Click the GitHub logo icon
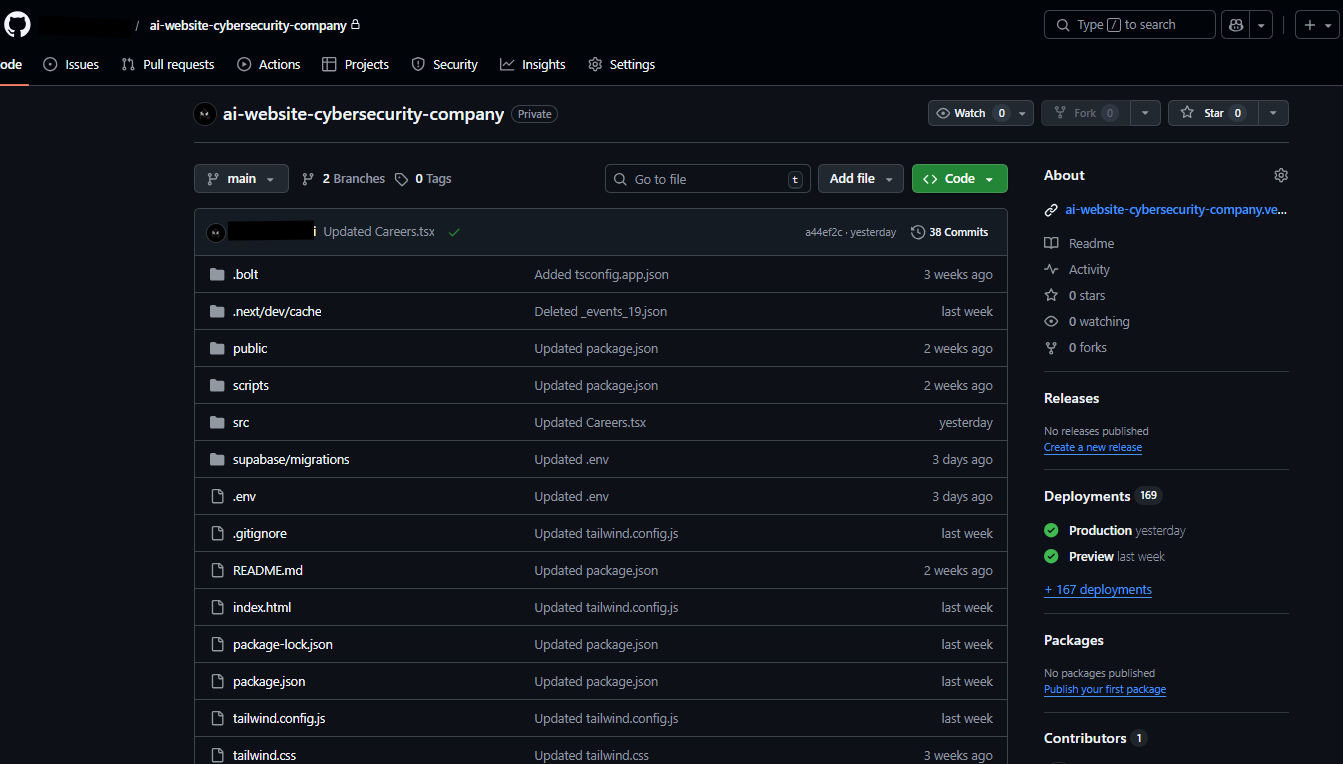 (17, 25)
